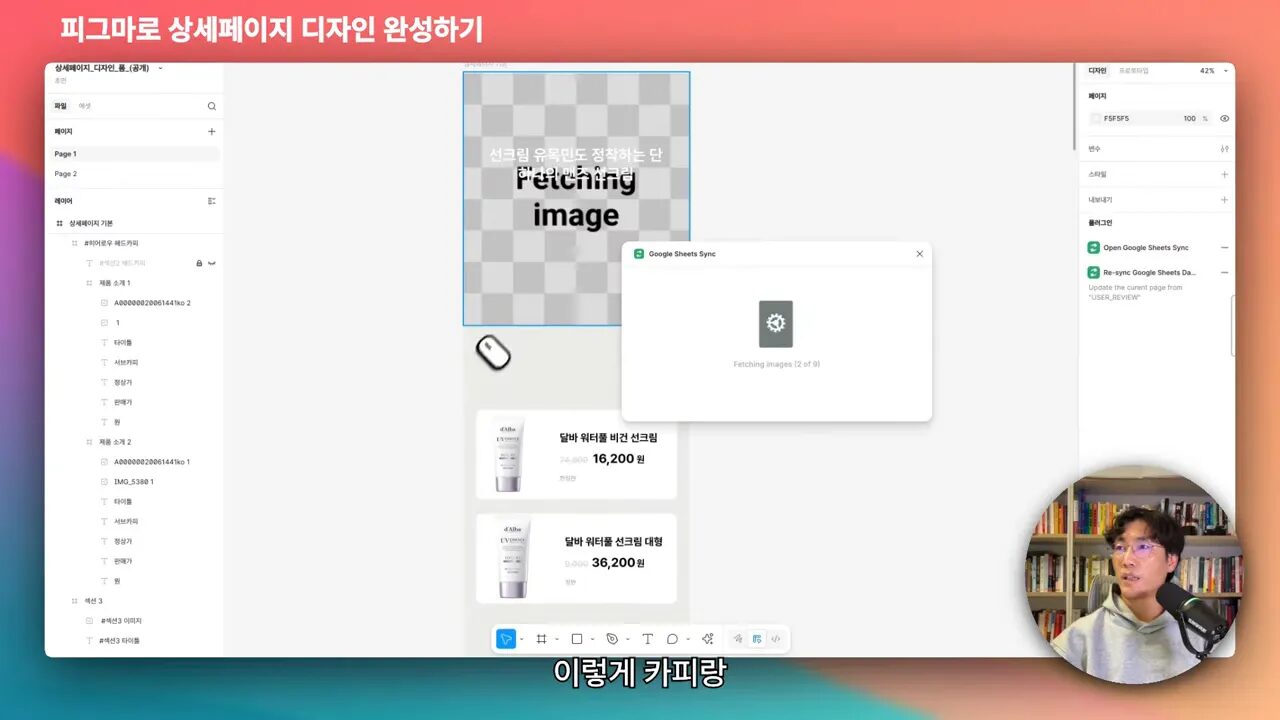Select the Frame tool

(541, 639)
